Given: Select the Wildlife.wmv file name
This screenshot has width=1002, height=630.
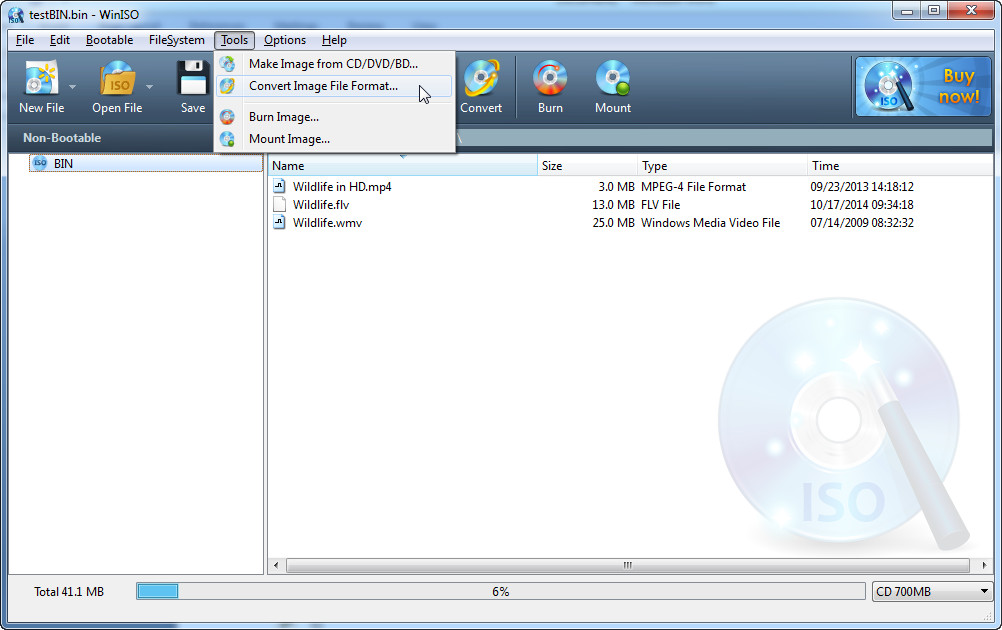Looking at the screenshot, I should [x=327, y=222].
